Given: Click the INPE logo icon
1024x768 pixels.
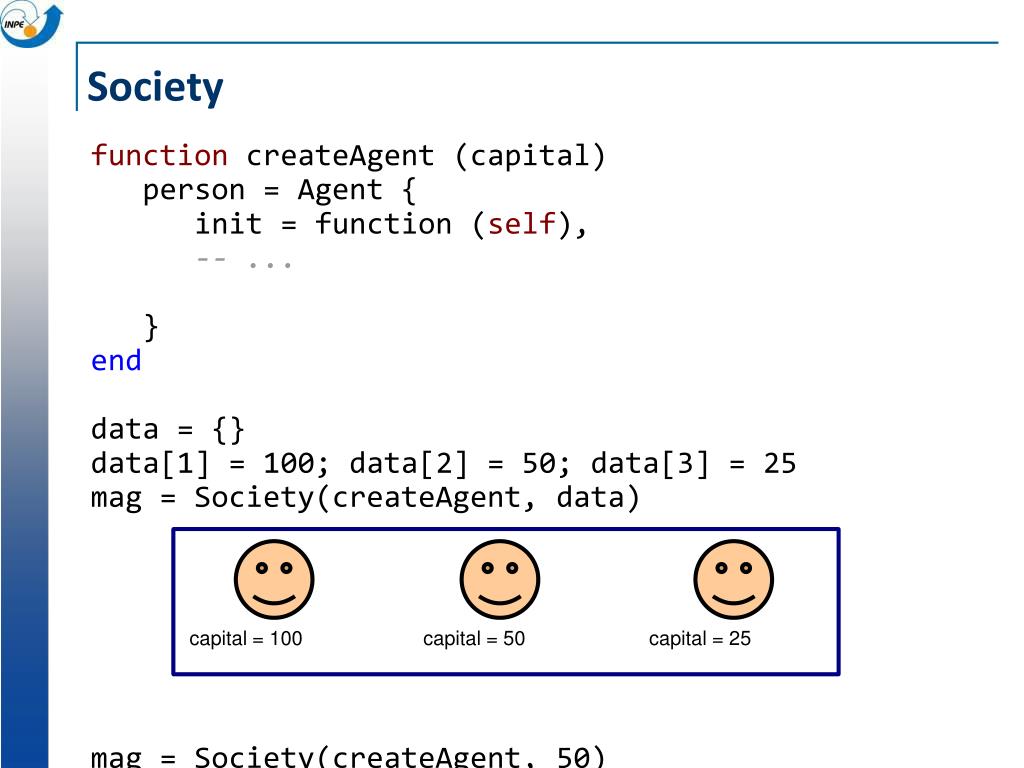Looking at the screenshot, I should tap(31, 24).
